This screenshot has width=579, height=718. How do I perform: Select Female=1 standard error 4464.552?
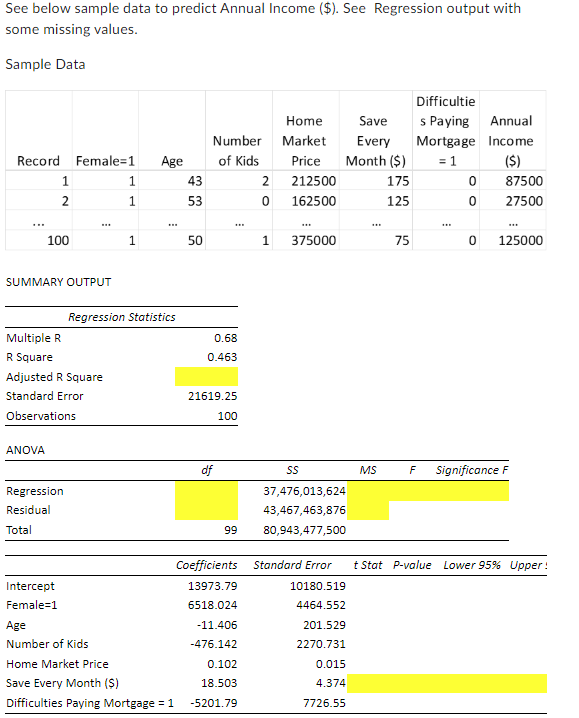(x=321, y=605)
